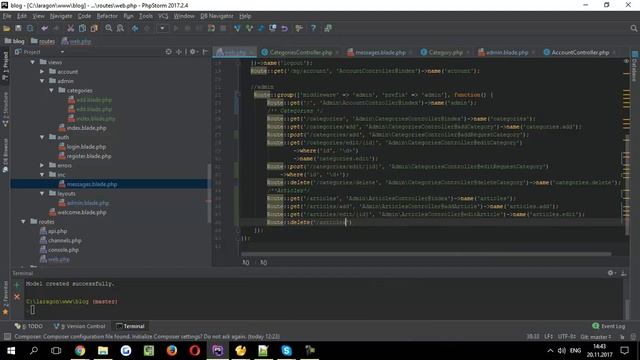The width and height of the screenshot is (640, 360).
Task: Open Firefox from the taskbar
Action: [172, 351]
